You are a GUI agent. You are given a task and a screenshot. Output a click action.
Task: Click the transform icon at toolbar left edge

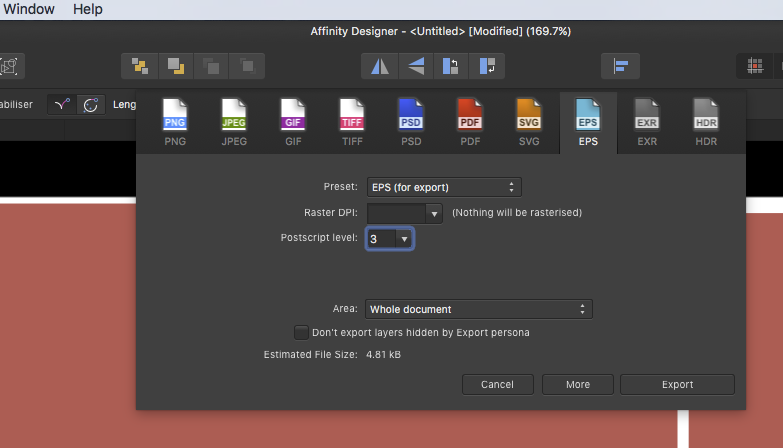click(9, 66)
